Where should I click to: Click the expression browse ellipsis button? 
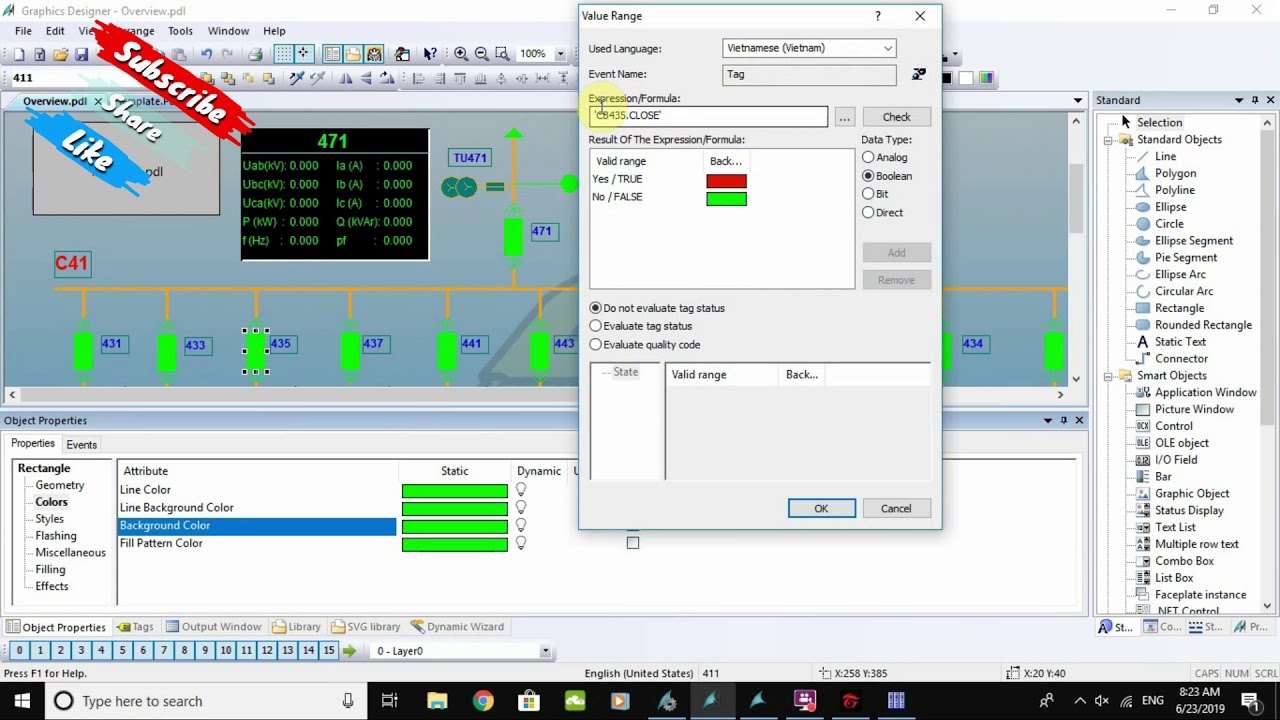click(845, 117)
